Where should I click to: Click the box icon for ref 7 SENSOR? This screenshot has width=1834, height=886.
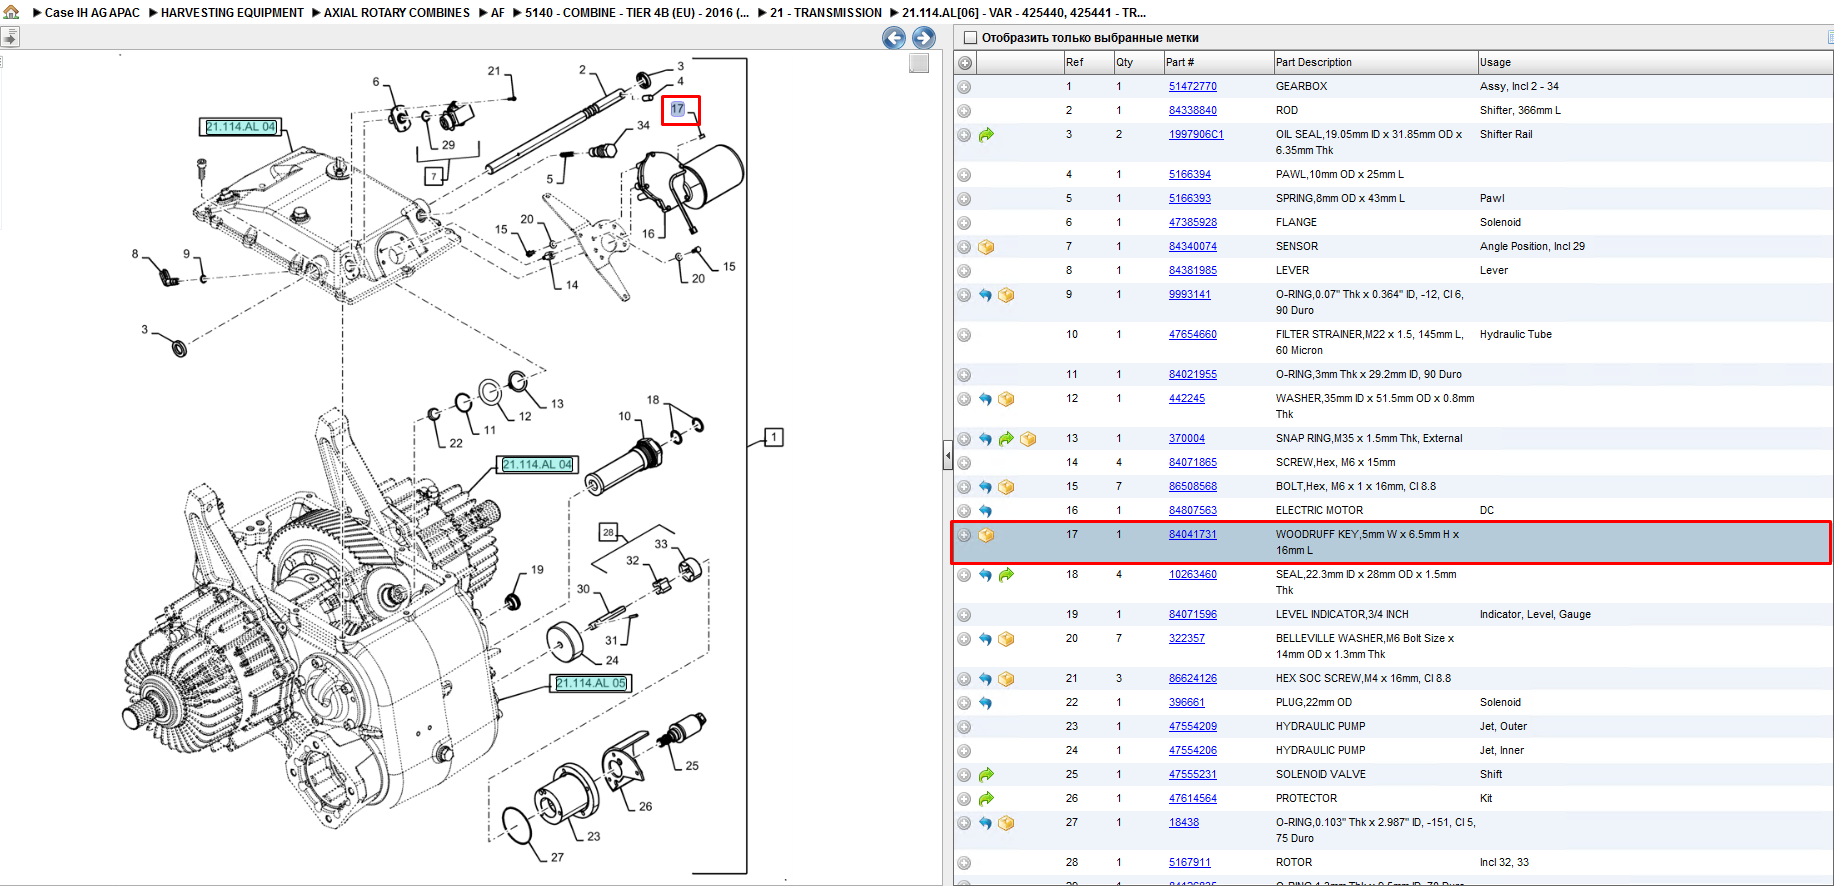pyautogui.click(x=986, y=247)
